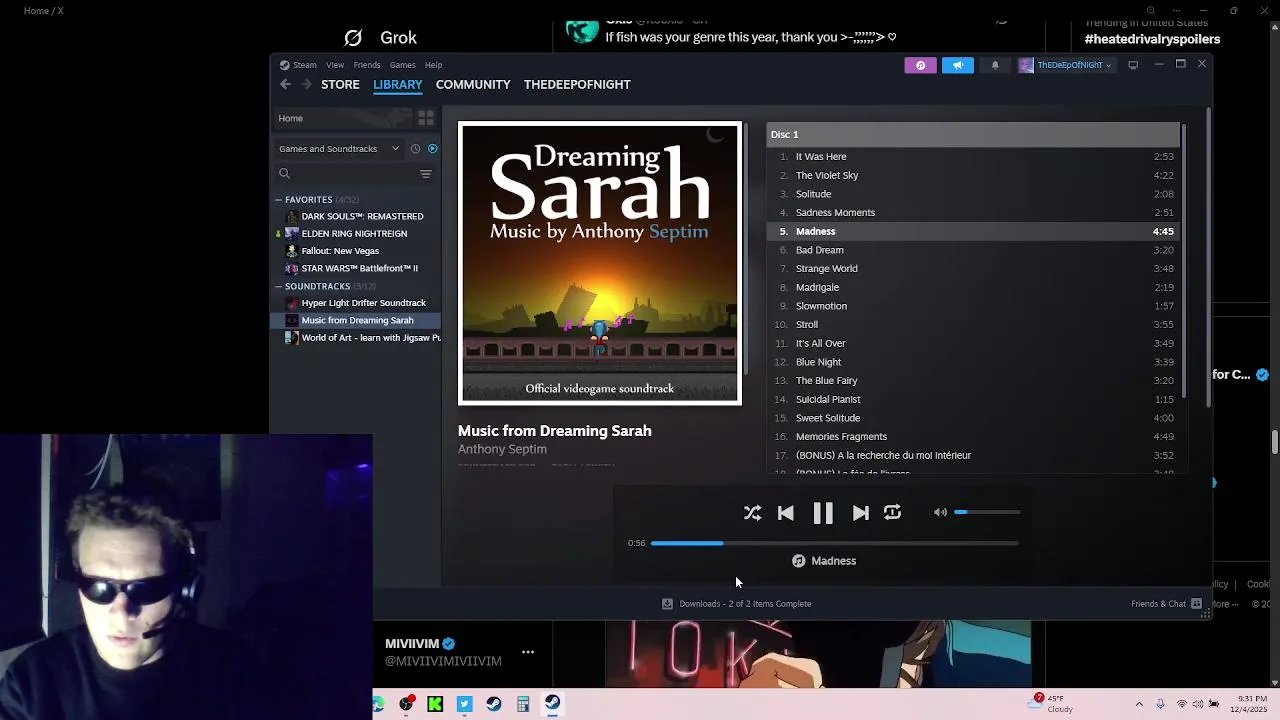
Task: Toggle repeat mode in the music player
Action: pyautogui.click(x=893, y=512)
